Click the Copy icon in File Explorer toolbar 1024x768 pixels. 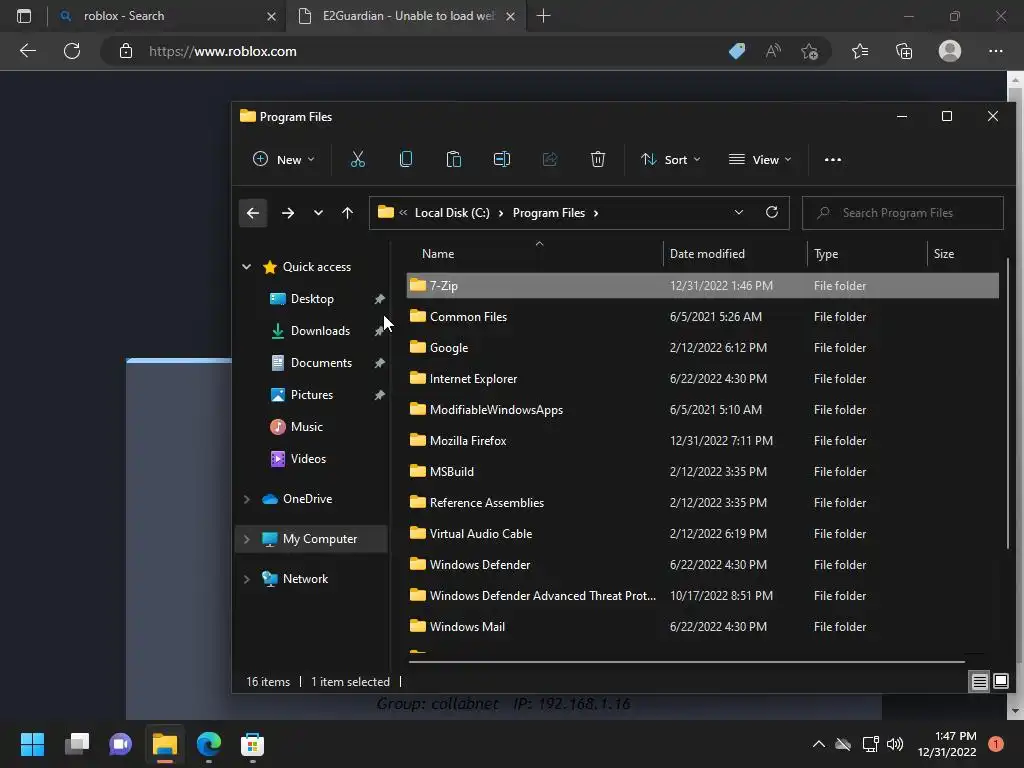[406, 159]
